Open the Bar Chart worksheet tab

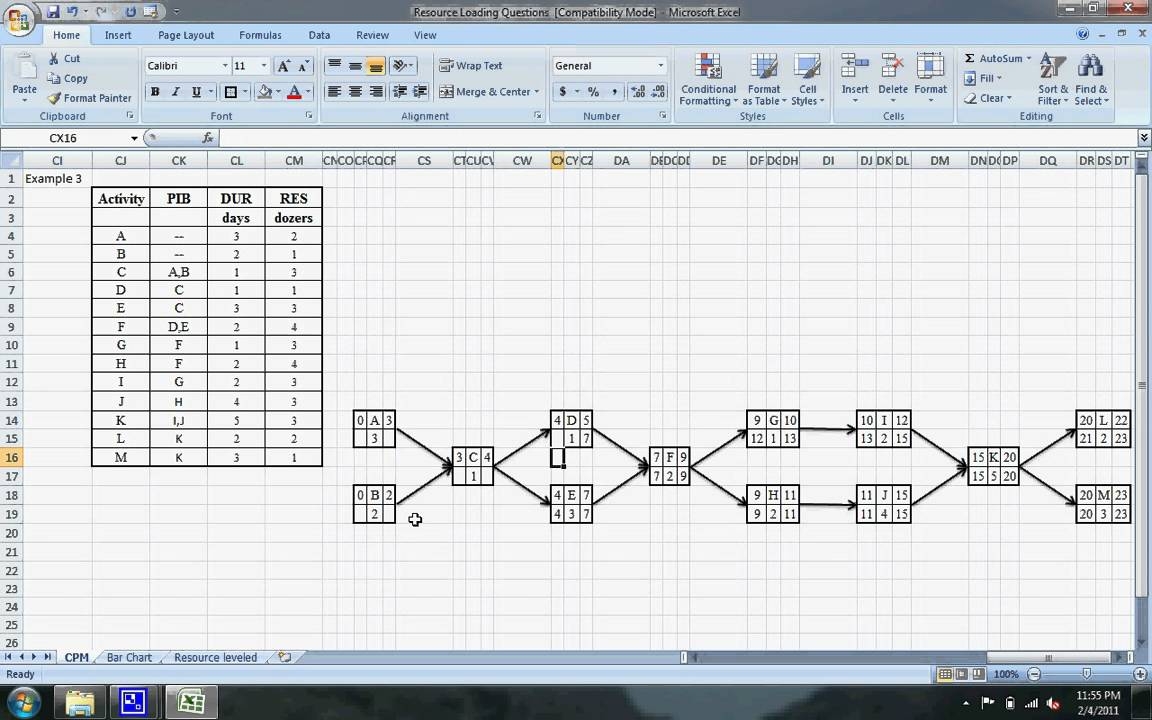129,657
